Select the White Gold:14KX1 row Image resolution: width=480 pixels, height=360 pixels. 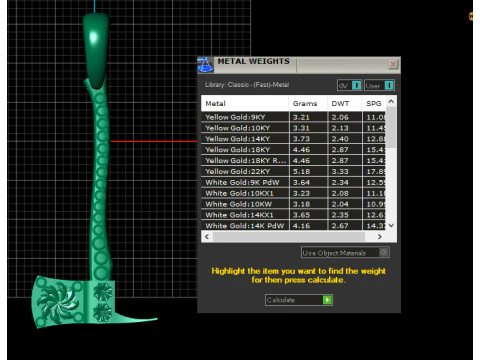pyautogui.click(x=294, y=215)
